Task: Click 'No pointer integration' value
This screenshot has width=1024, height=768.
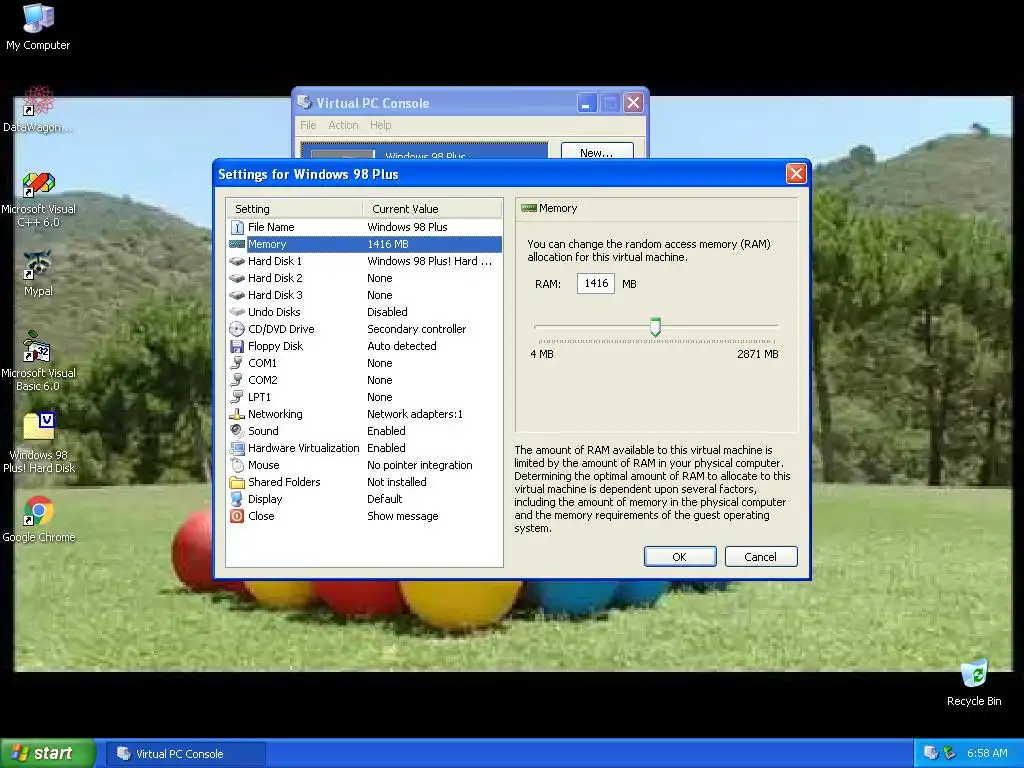Action: (x=419, y=465)
